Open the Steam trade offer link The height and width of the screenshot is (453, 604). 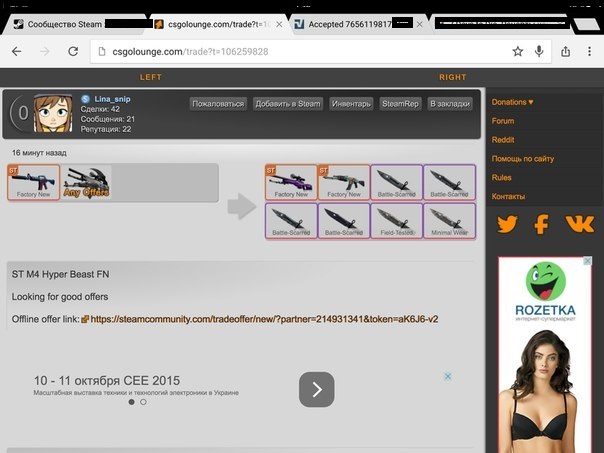(x=264, y=319)
